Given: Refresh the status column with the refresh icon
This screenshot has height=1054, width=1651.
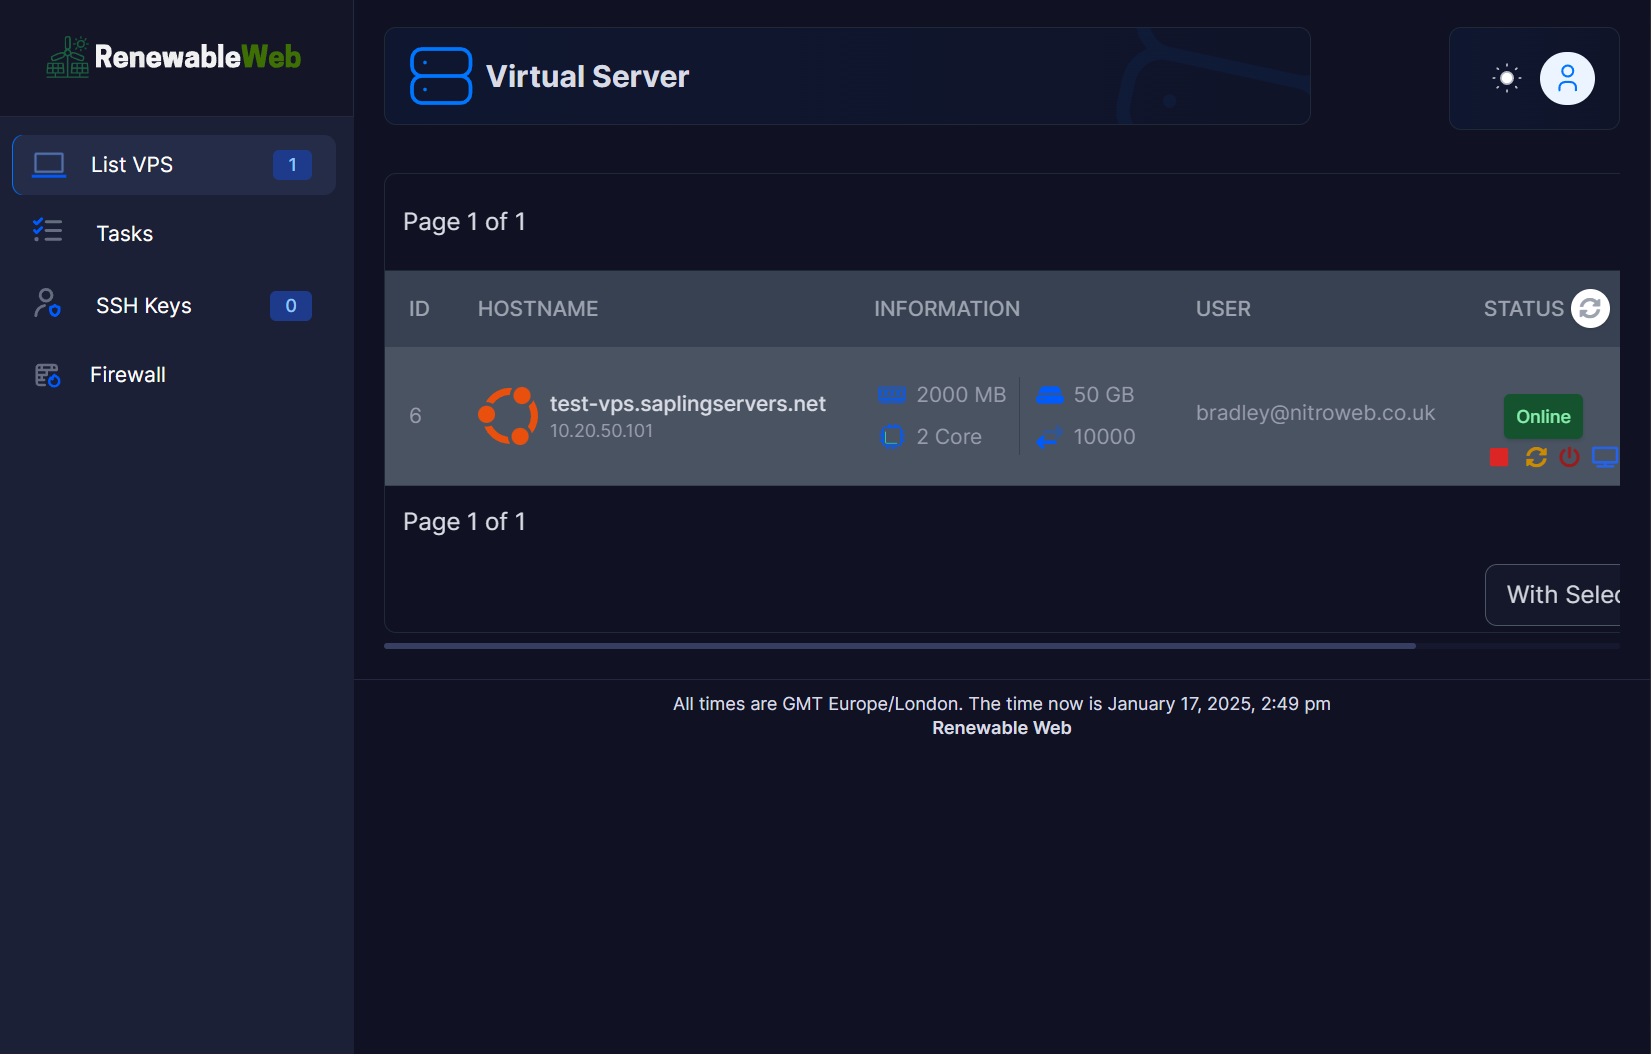Looking at the screenshot, I should (1591, 308).
